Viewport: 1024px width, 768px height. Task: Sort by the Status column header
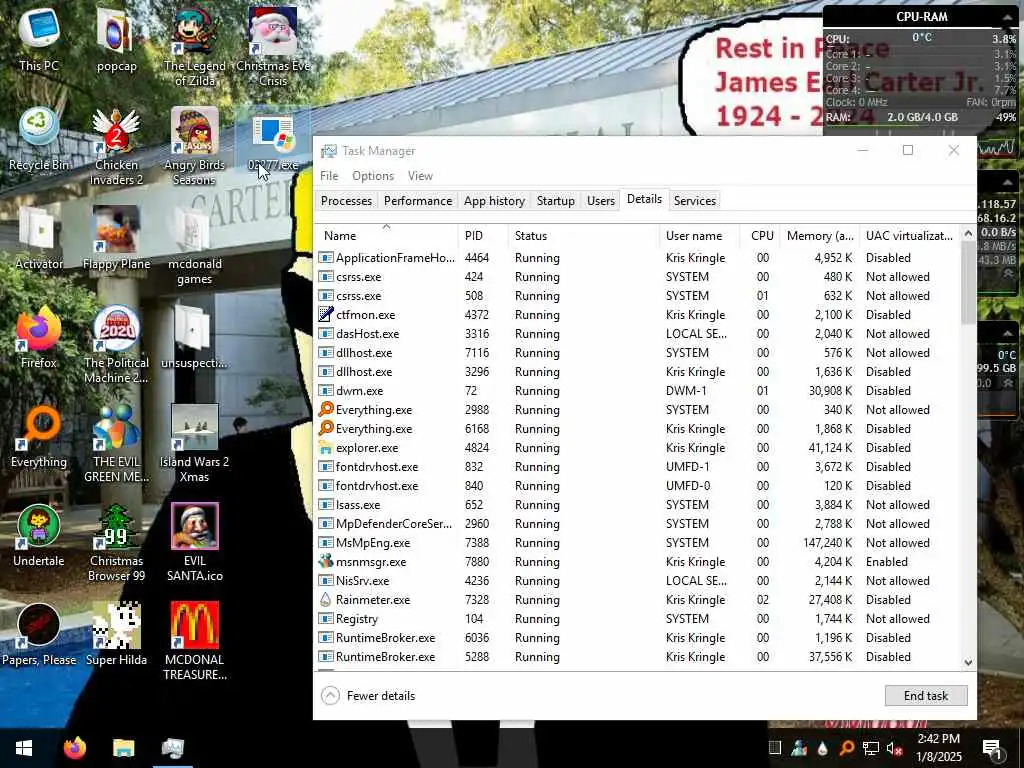pyautogui.click(x=584, y=236)
